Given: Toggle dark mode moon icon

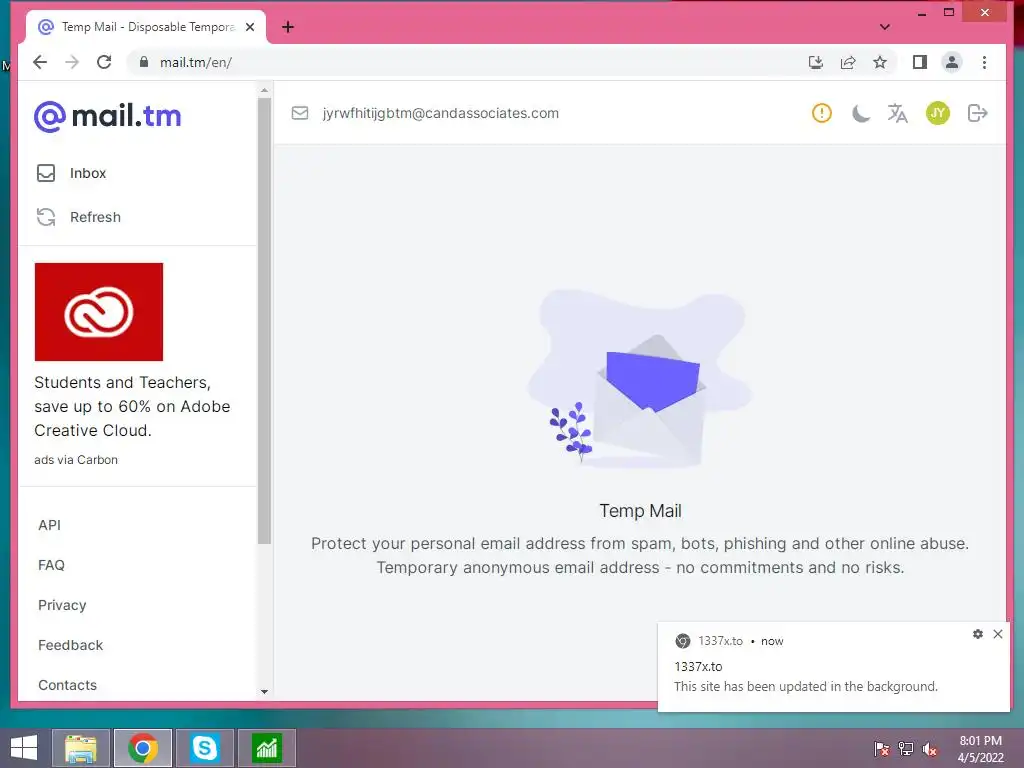Looking at the screenshot, I should tap(861, 114).
